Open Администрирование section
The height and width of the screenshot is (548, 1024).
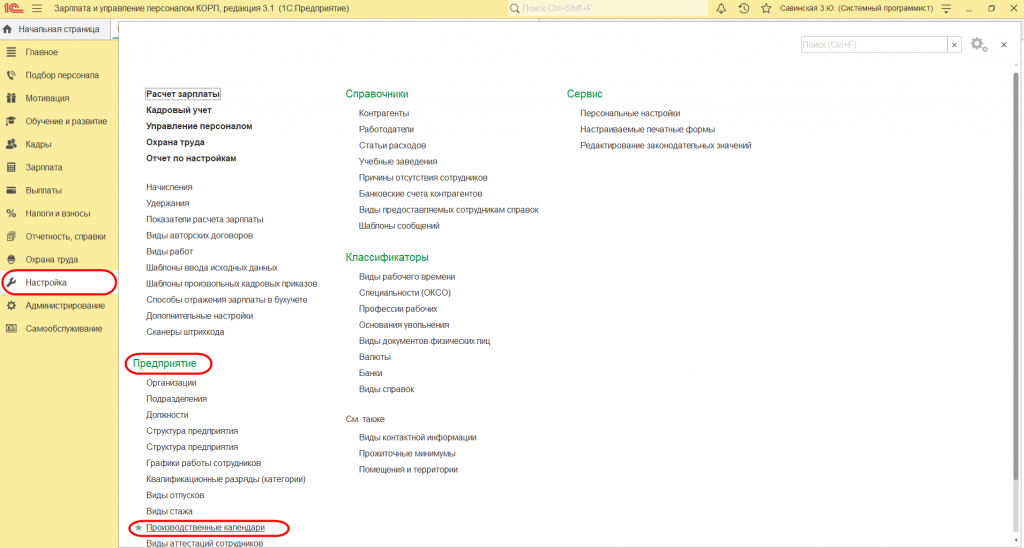coord(65,305)
